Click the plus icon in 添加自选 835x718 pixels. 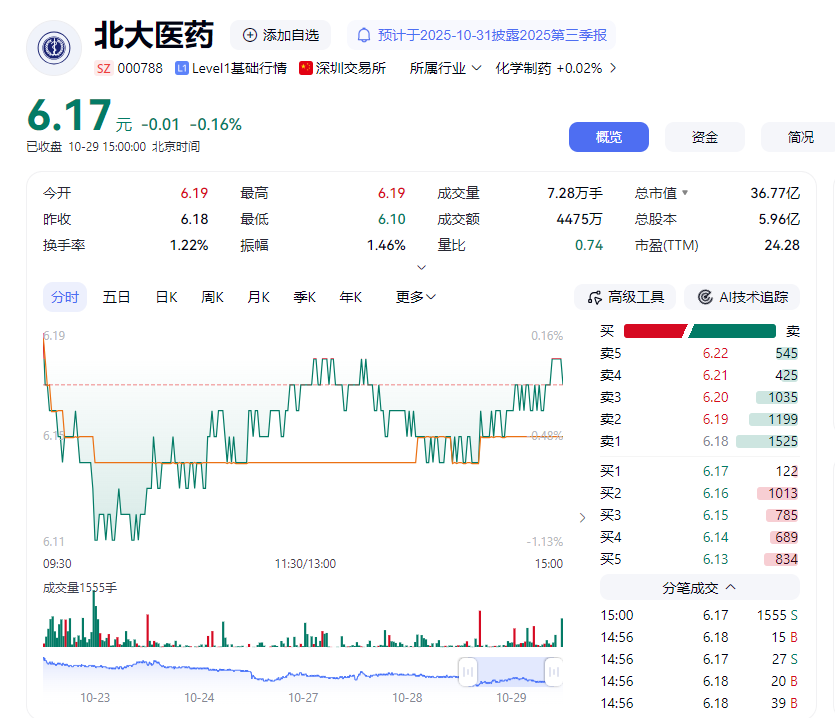[x=248, y=35]
